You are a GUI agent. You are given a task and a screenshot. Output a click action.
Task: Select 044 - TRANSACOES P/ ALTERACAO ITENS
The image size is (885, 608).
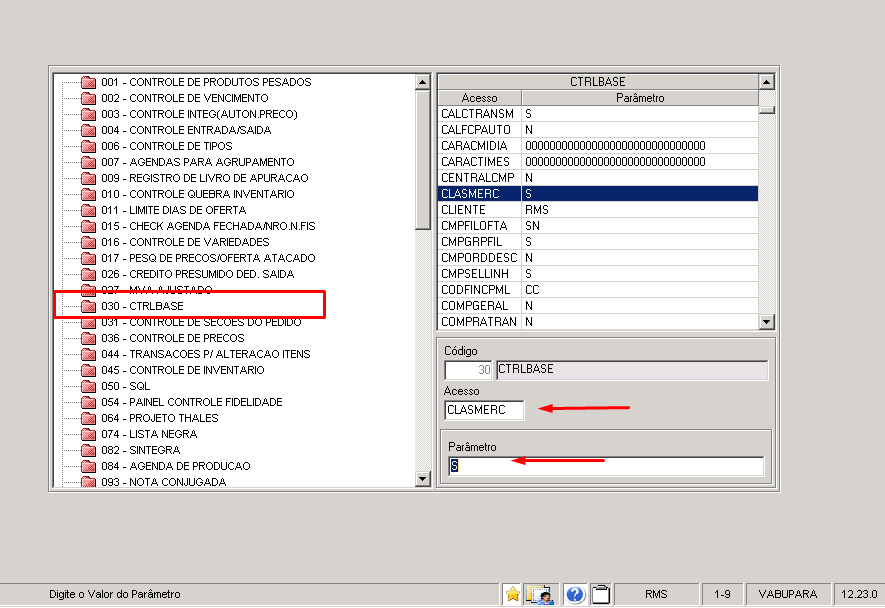(206, 354)
